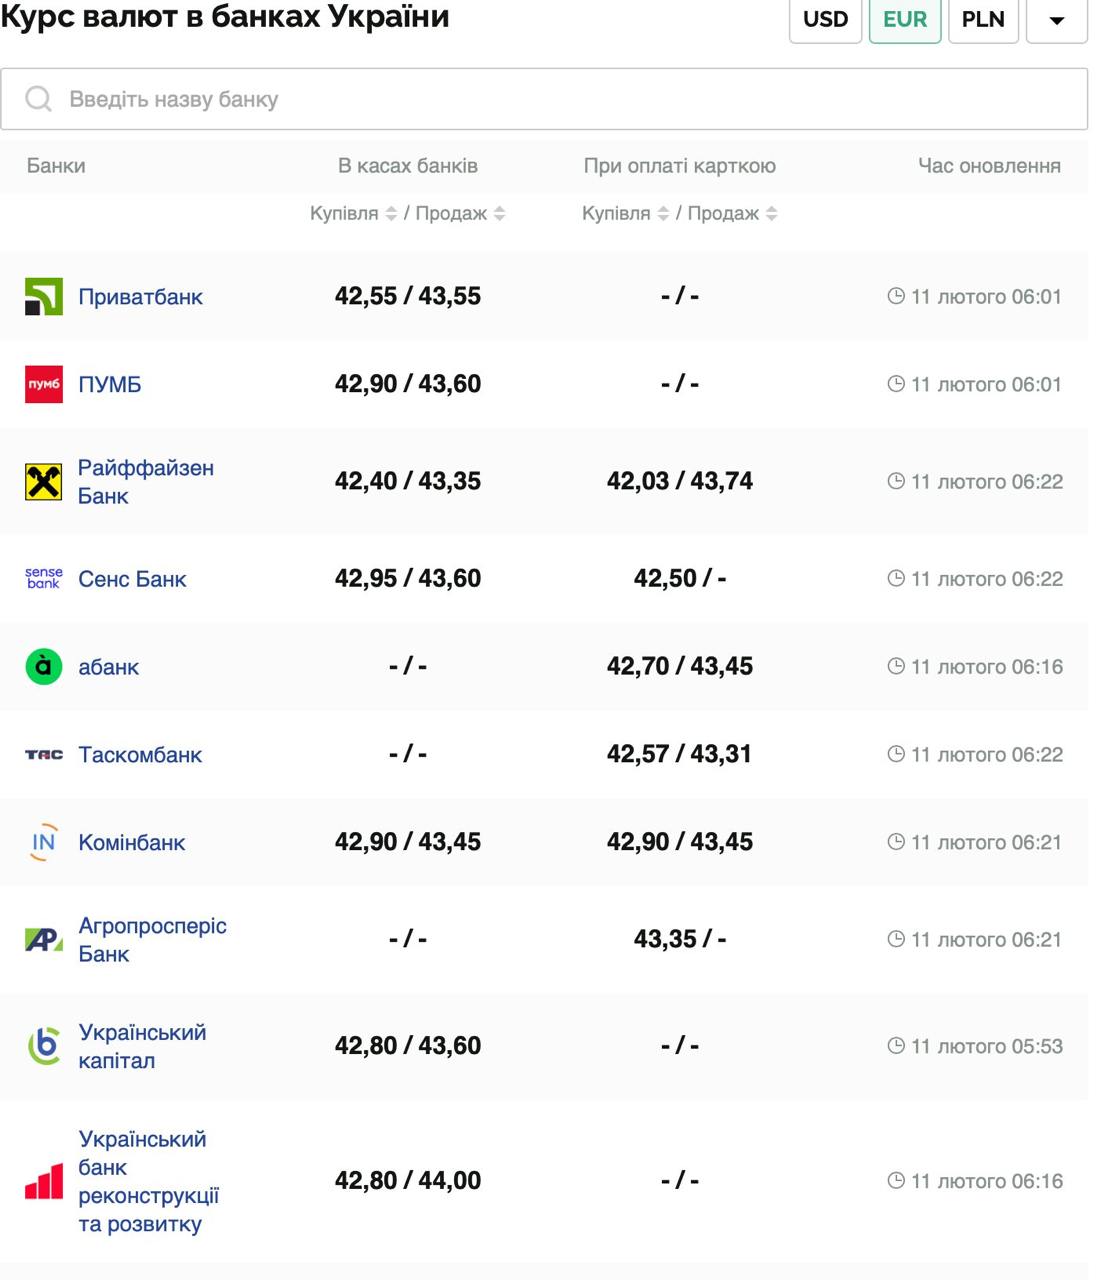Viewport: 1105px width, 1280px height.
Task: Select the EUR currency tab
Action: click(x=904, y=20)
